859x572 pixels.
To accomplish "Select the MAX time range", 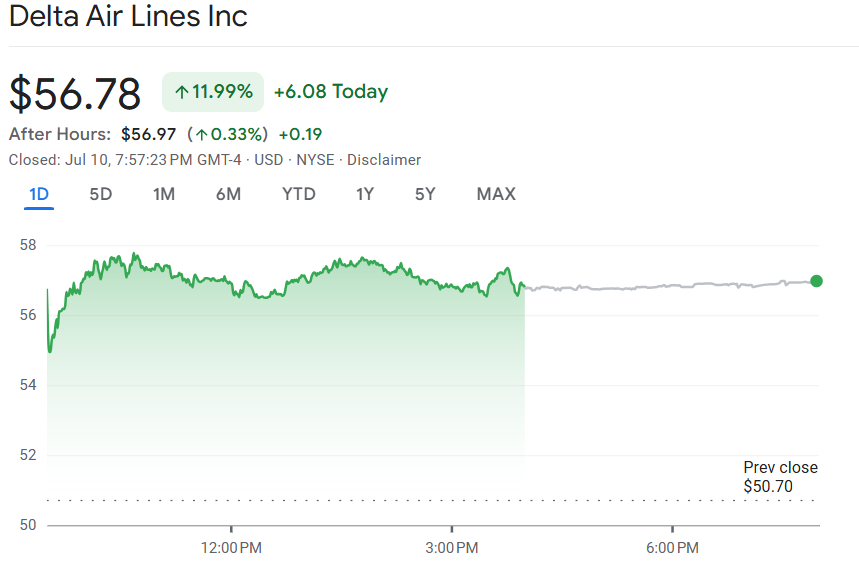I will pos(496,194).
